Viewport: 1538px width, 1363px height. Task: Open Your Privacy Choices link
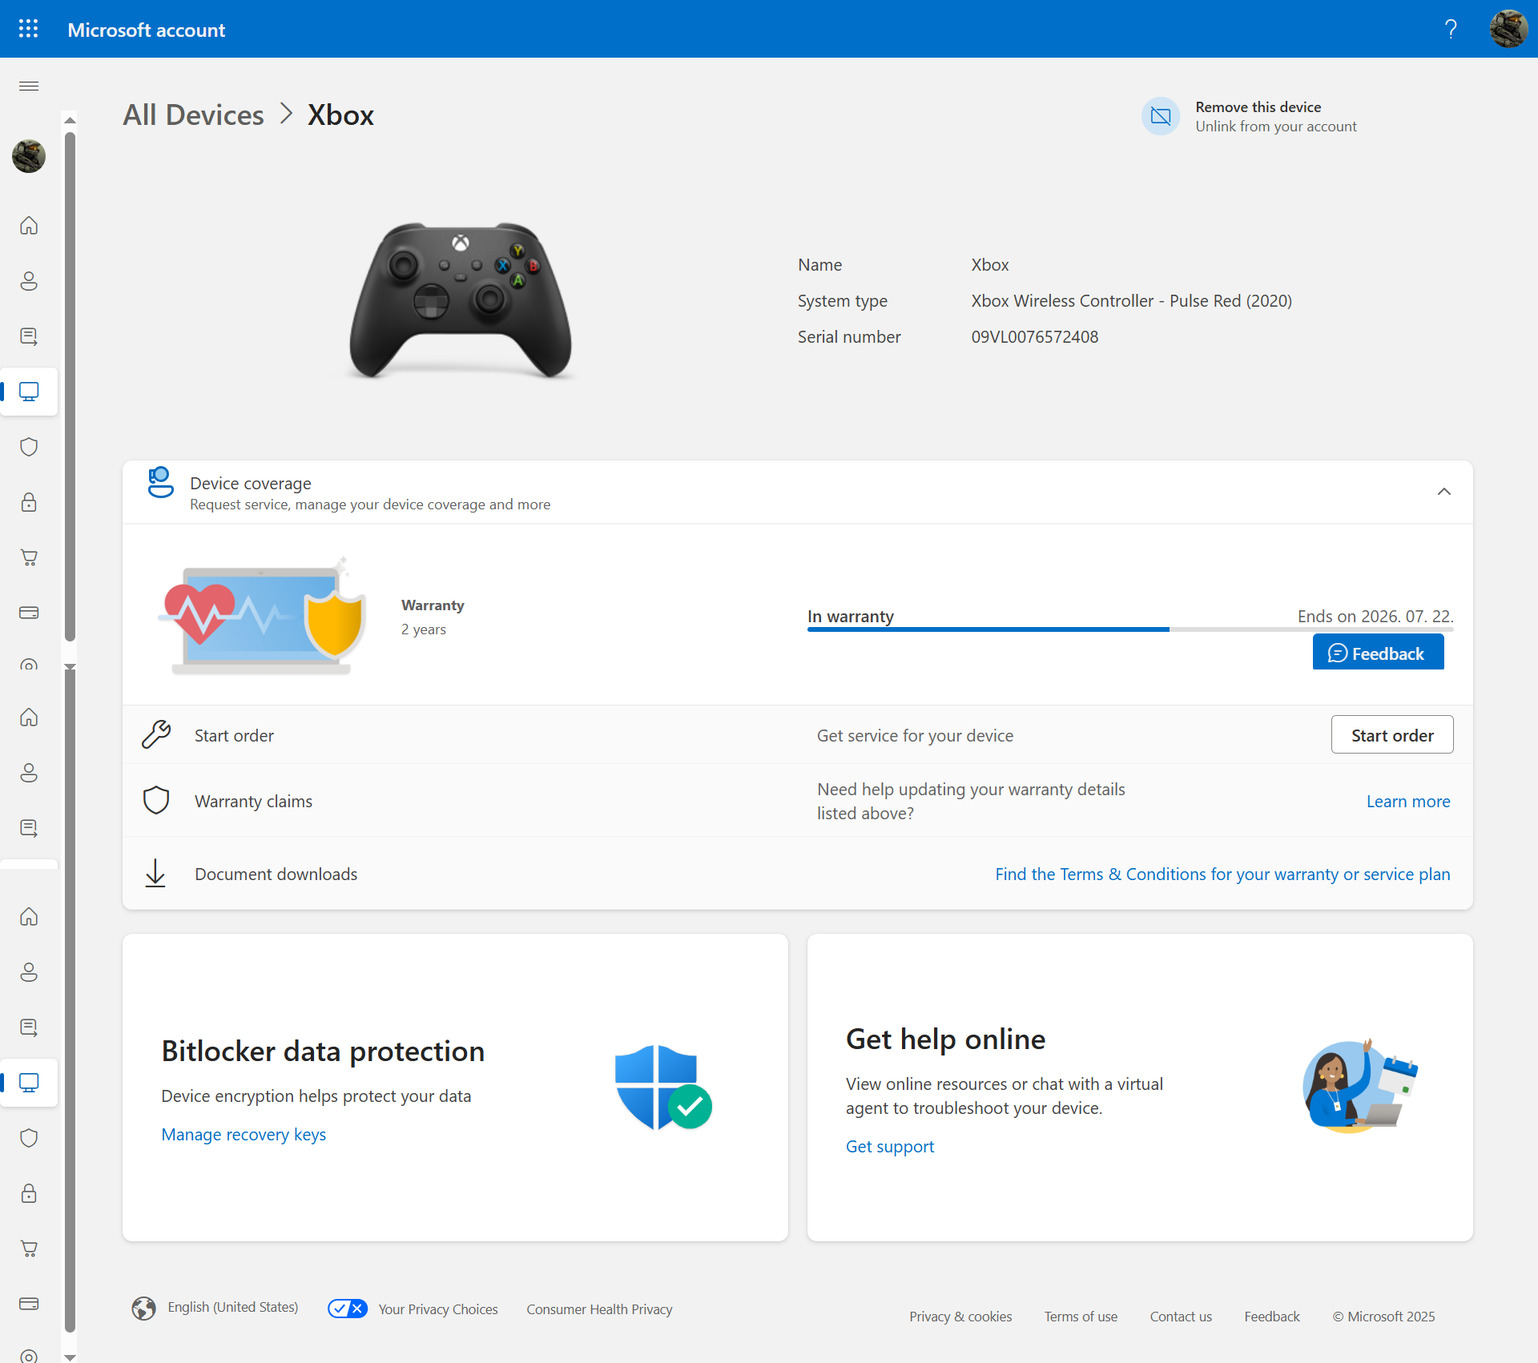click(438, 1309)
